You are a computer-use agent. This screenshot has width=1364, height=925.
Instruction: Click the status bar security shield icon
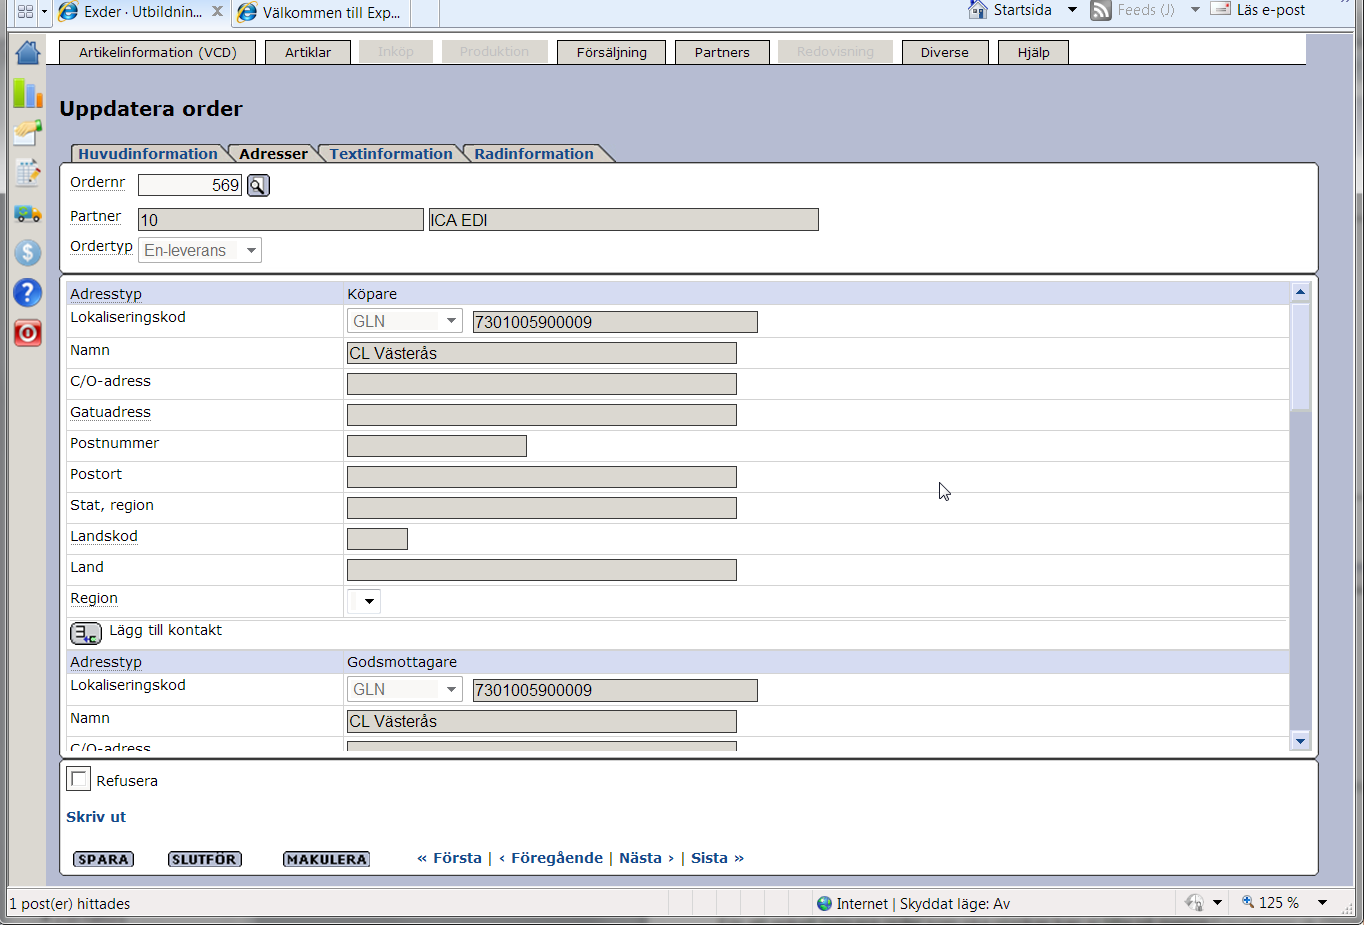[1194, 902]
